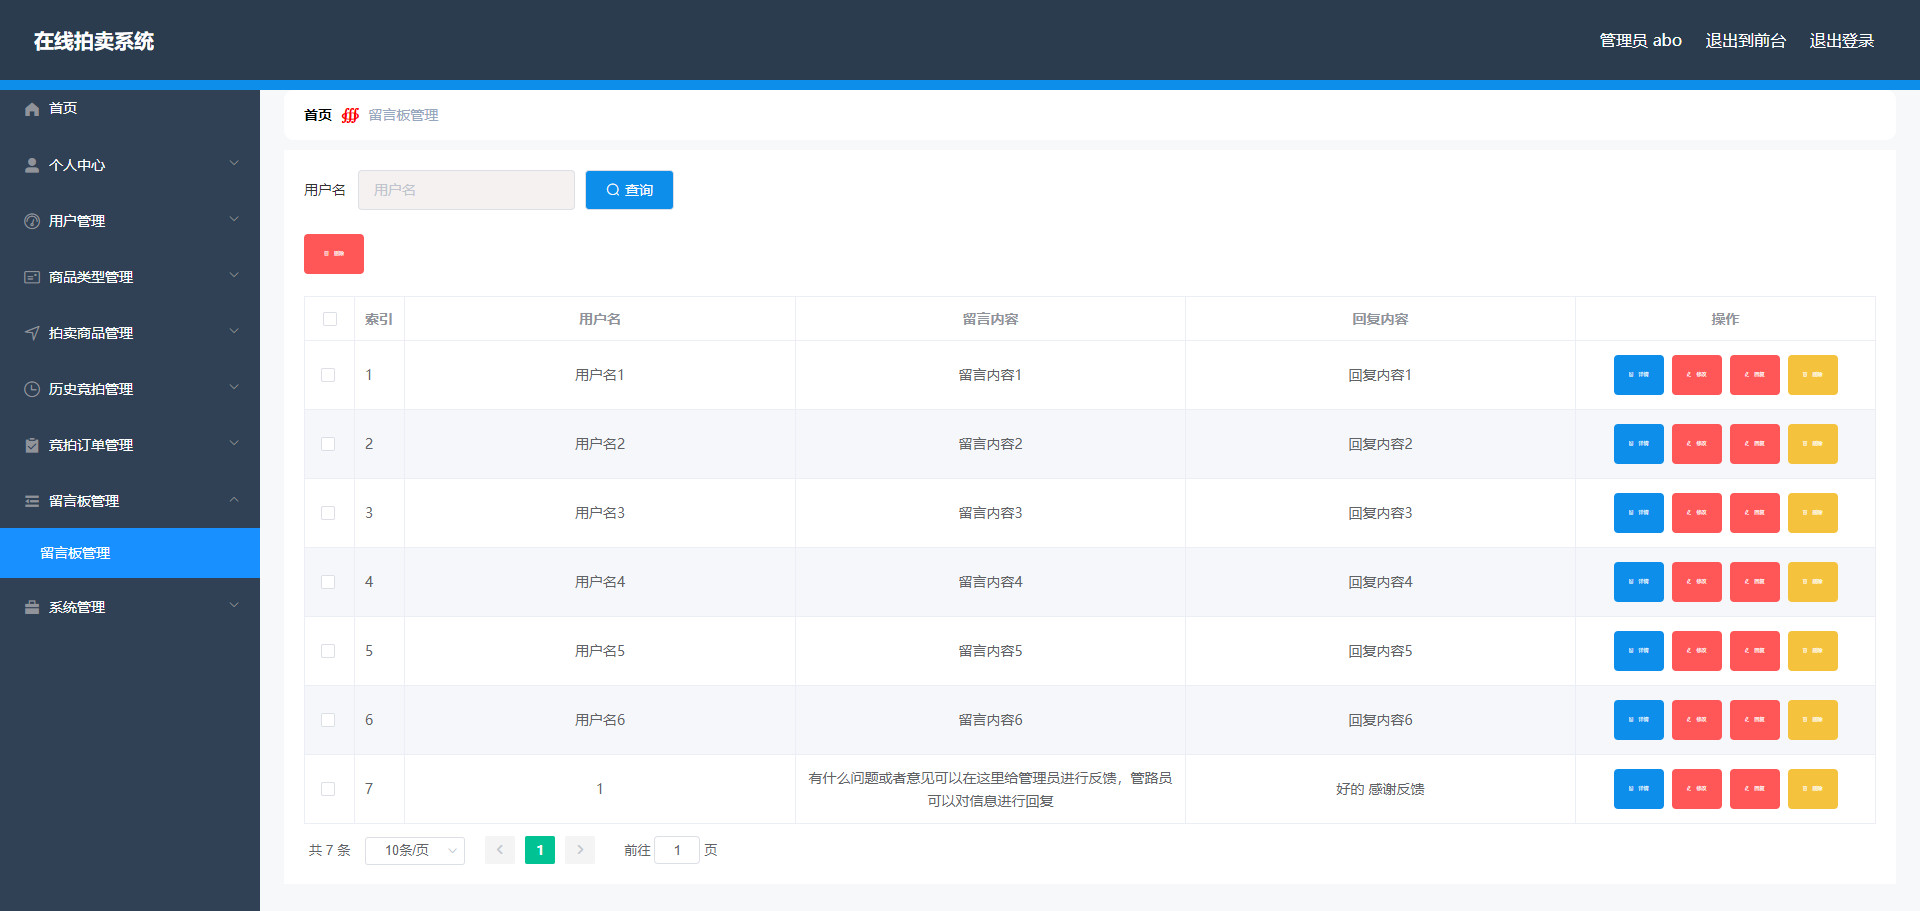Open the 10条/页 page size dropdown
The image size is (1920, 911).
click(x=415, y=850)
